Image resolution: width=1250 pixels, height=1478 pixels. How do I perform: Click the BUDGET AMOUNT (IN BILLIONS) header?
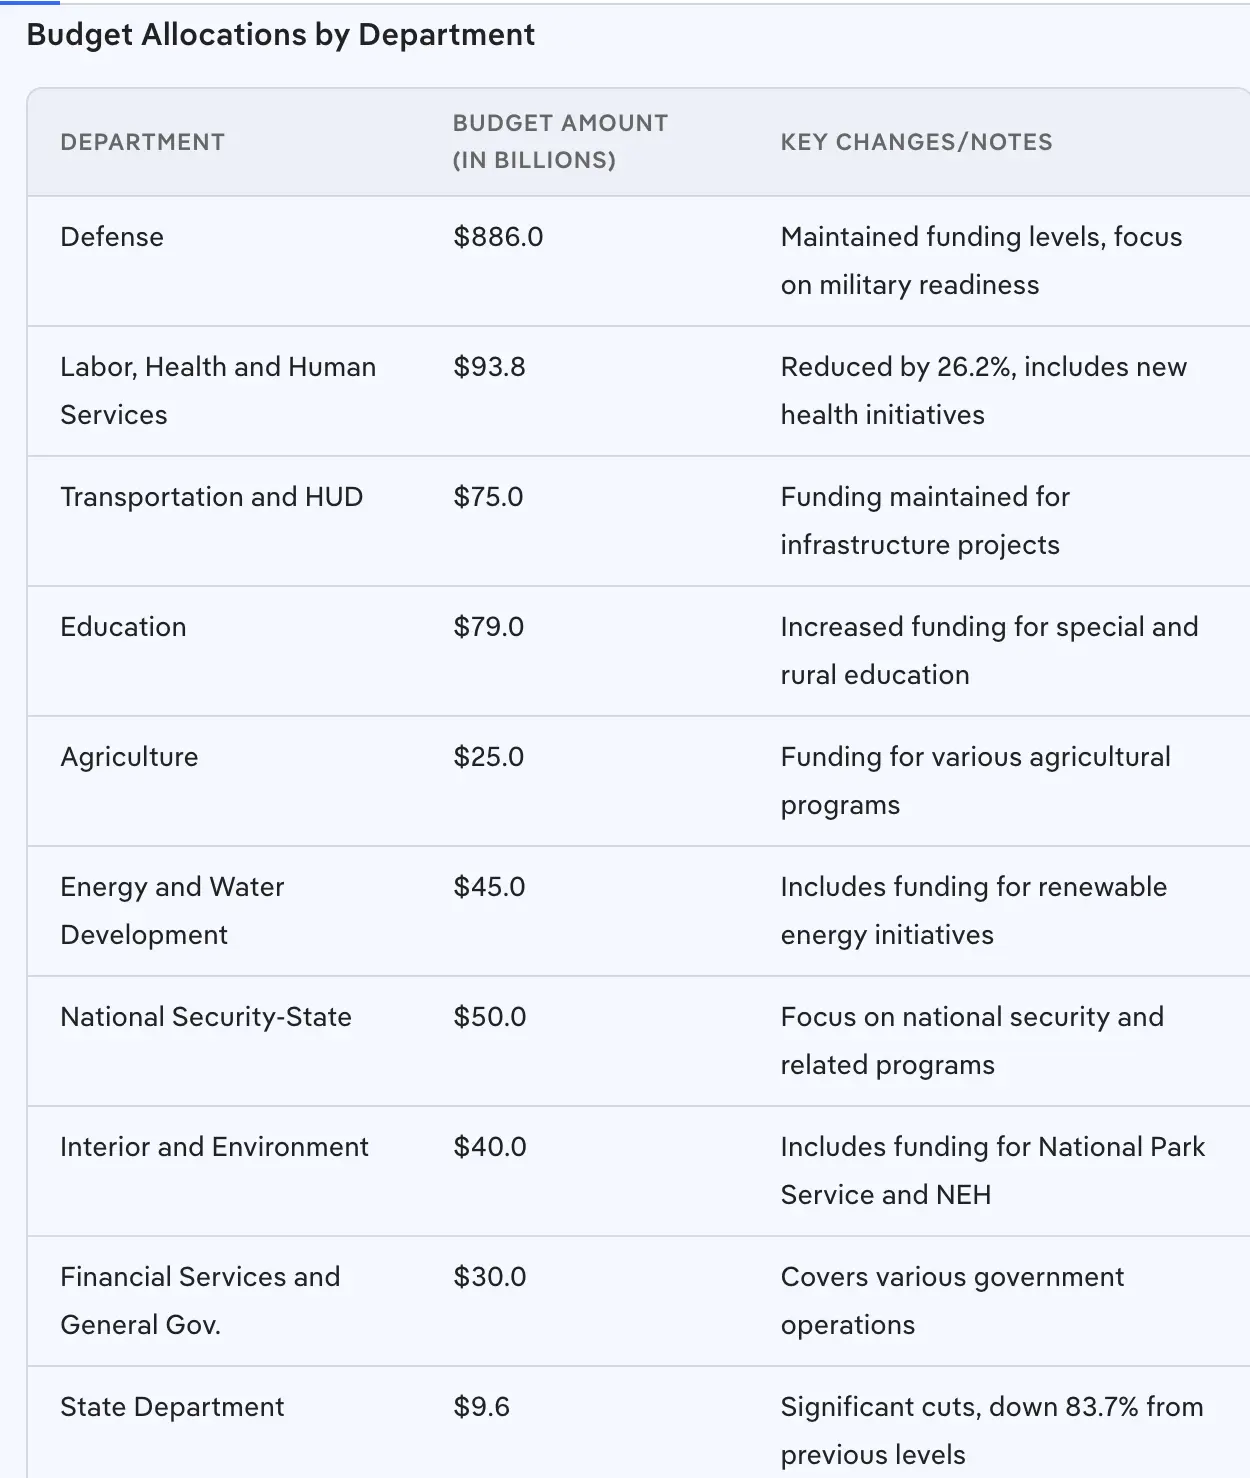[560, 141]
